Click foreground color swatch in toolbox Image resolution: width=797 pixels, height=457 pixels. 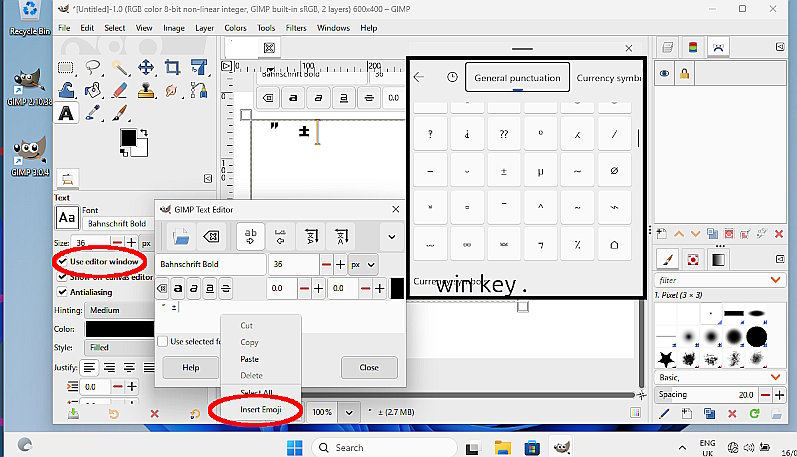(128, 138)
